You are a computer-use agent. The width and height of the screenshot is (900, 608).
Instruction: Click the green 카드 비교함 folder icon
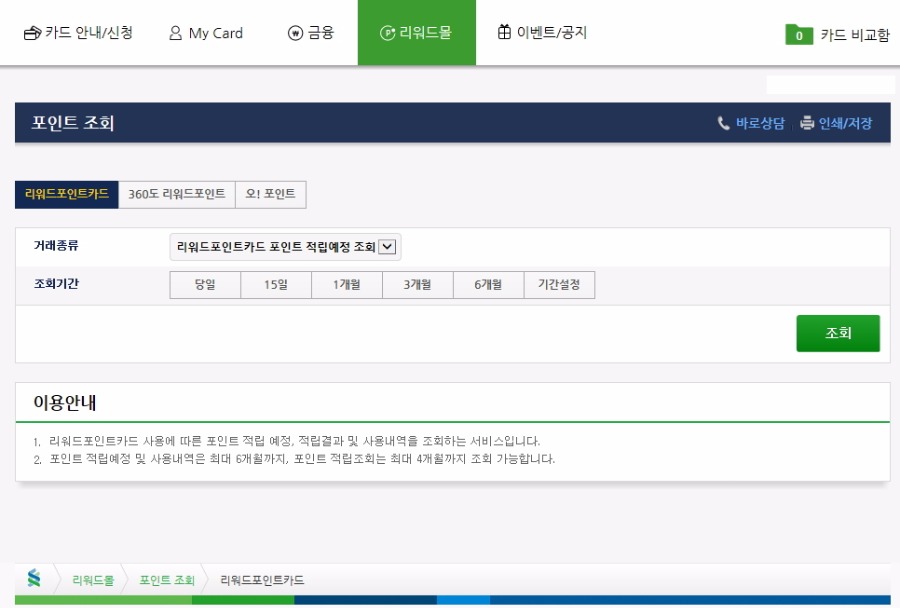pyautogui.click(x=798, y=35)
